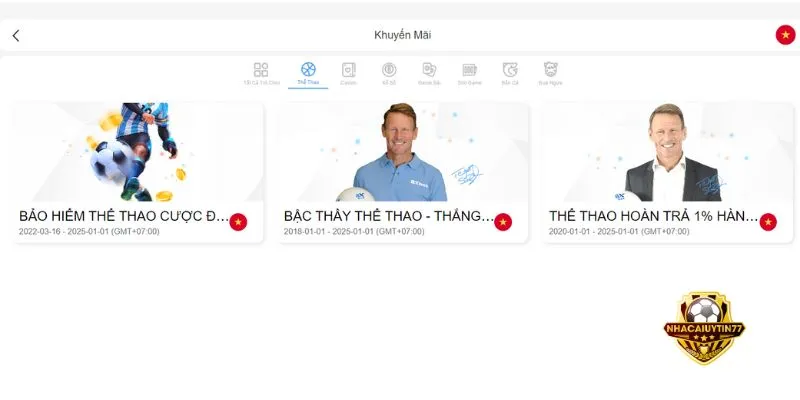
Task: Click the football player promotion banner image
Action: point(138,152)
